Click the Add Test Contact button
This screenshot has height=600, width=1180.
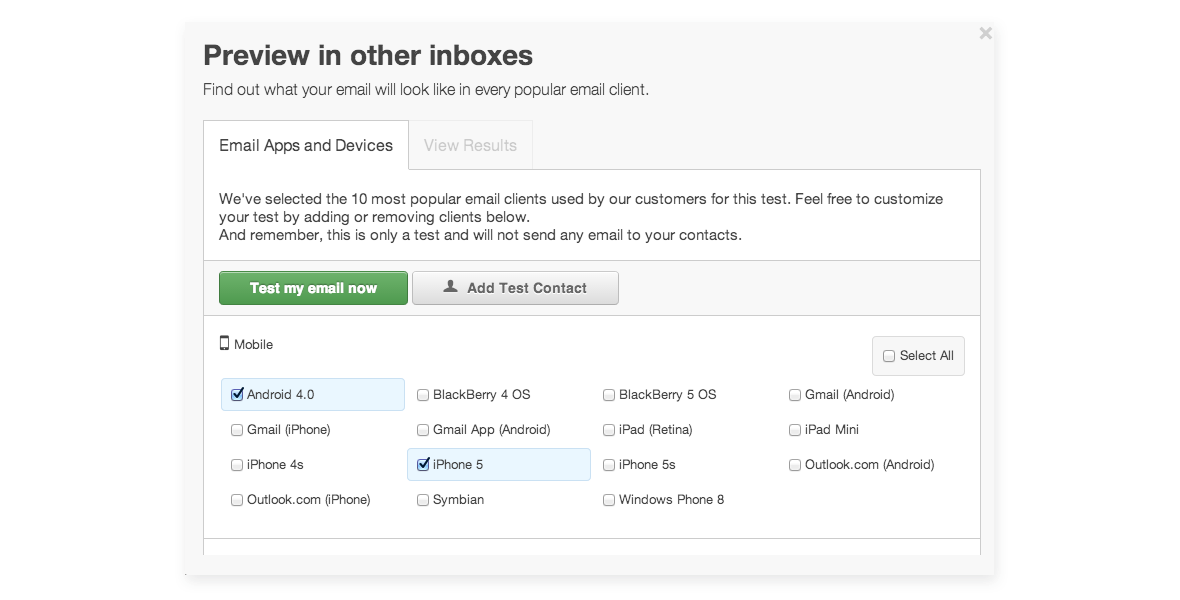(x=515, y=288)
